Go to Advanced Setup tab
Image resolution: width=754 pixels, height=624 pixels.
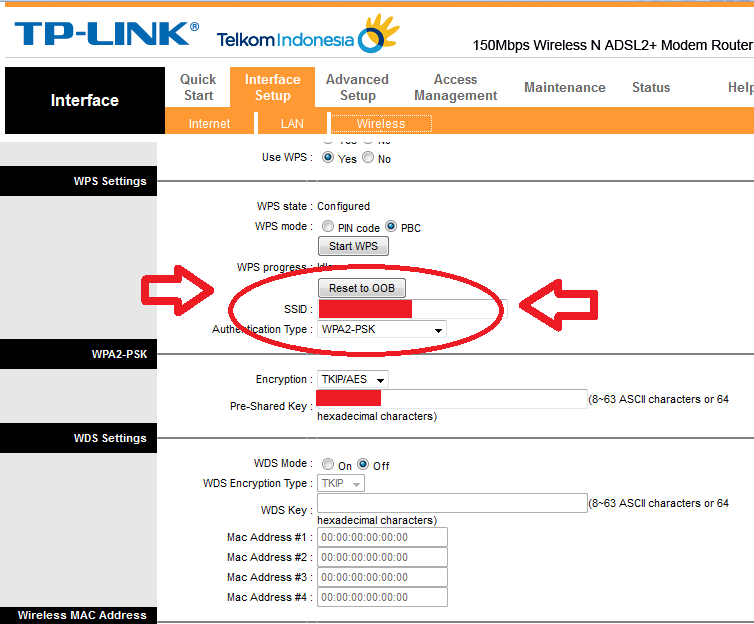pyautogui.click(x=357, y=87)
